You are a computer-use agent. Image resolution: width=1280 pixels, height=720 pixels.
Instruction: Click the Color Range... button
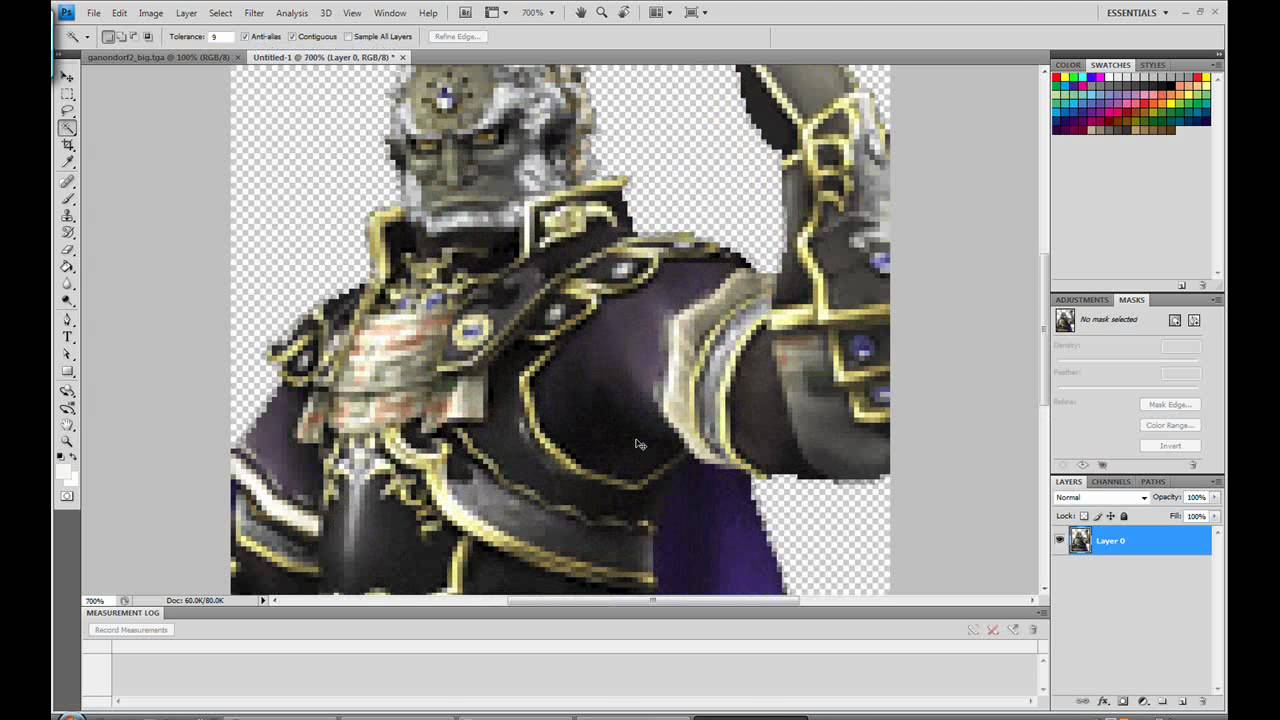click(x=1170, y=425)
